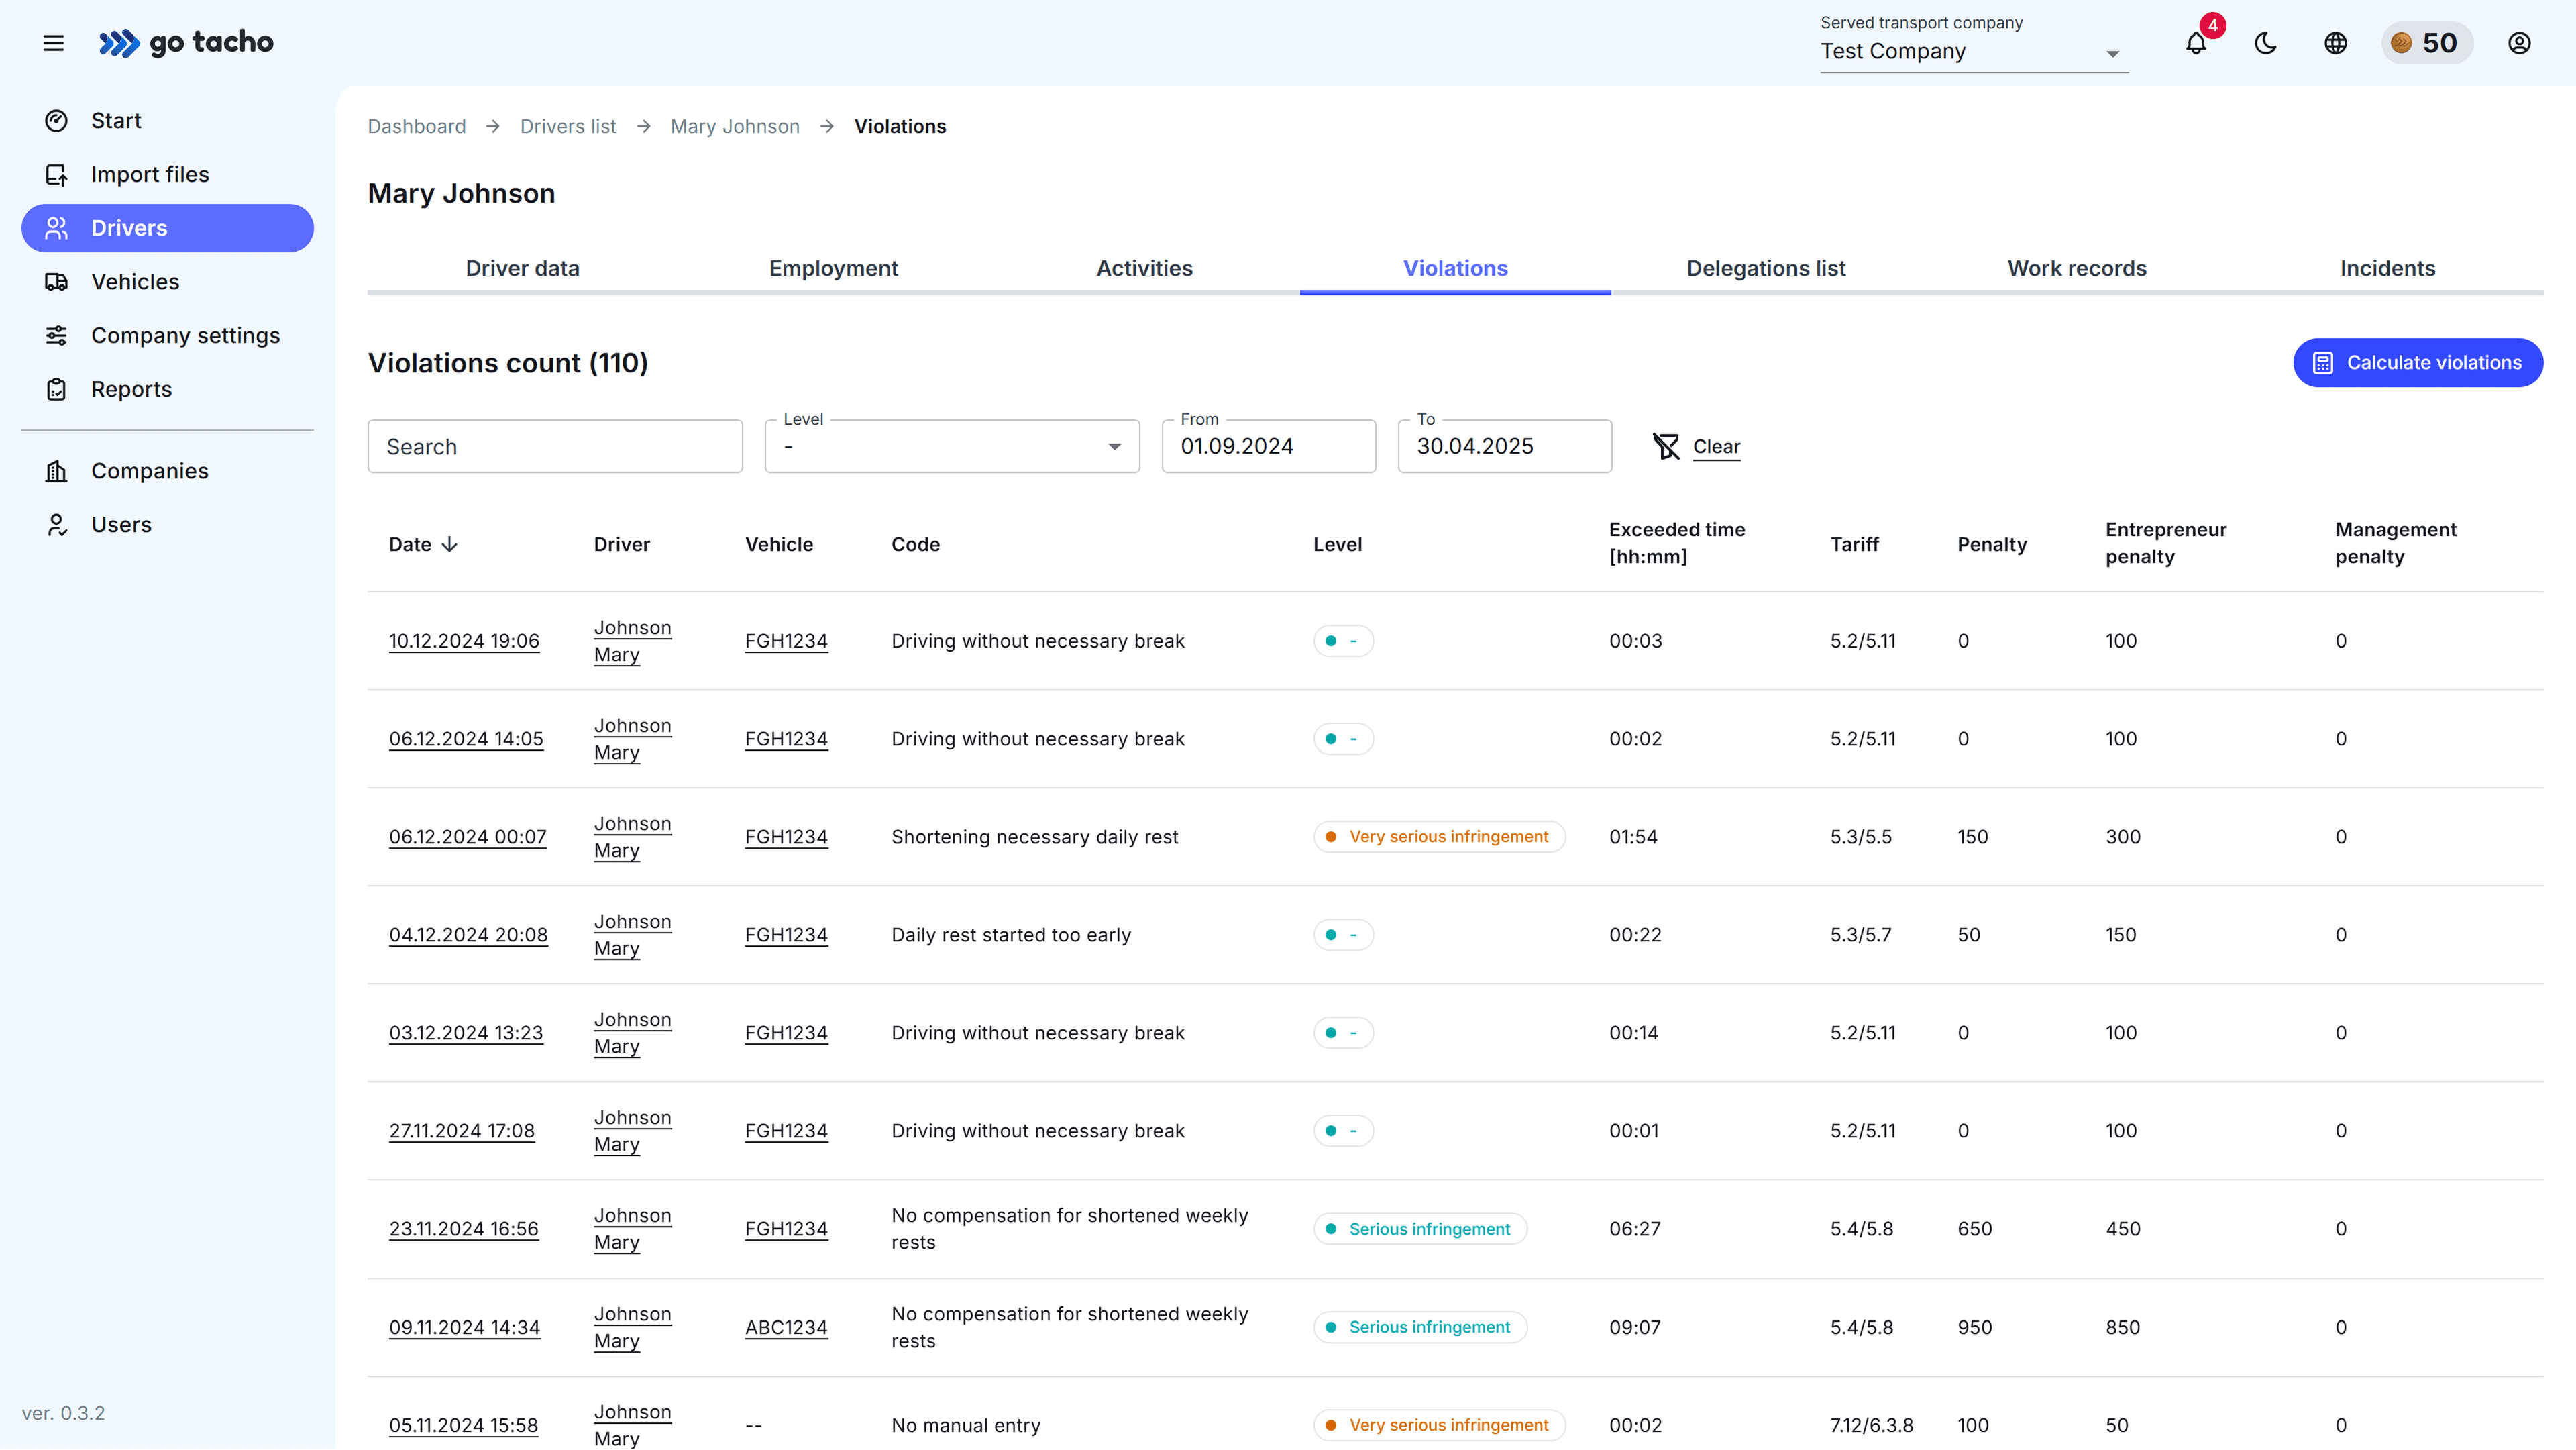Click the Start gauge icon
The height and width of the screenshot is (1450, 2576).
point(57,121)
